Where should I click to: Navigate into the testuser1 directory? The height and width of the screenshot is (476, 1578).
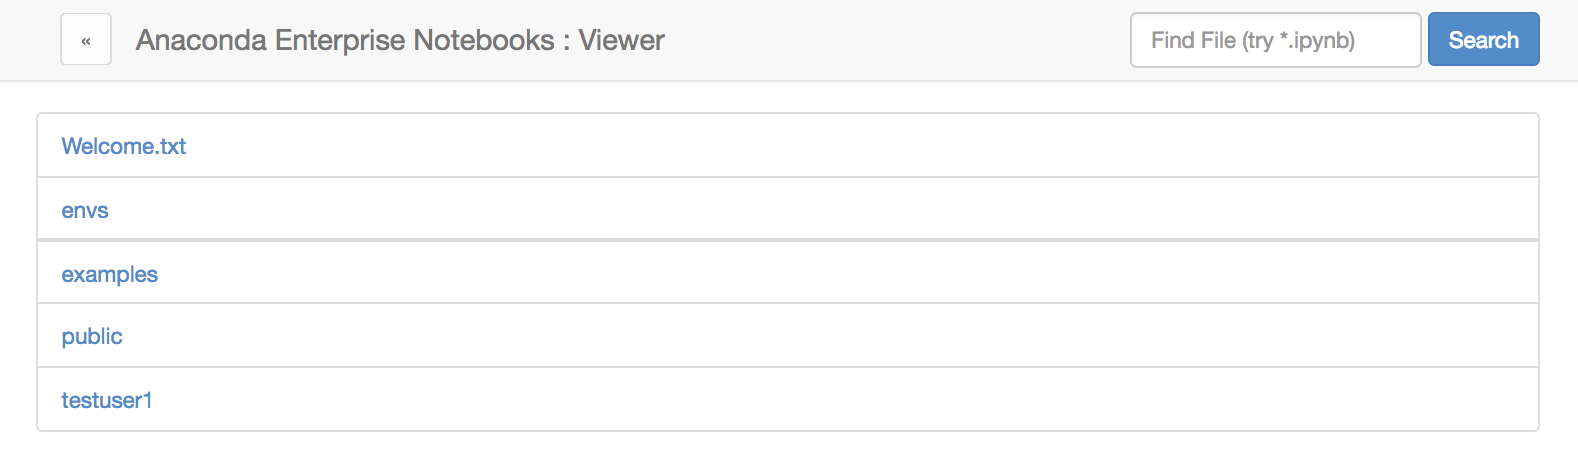point(107,400)
